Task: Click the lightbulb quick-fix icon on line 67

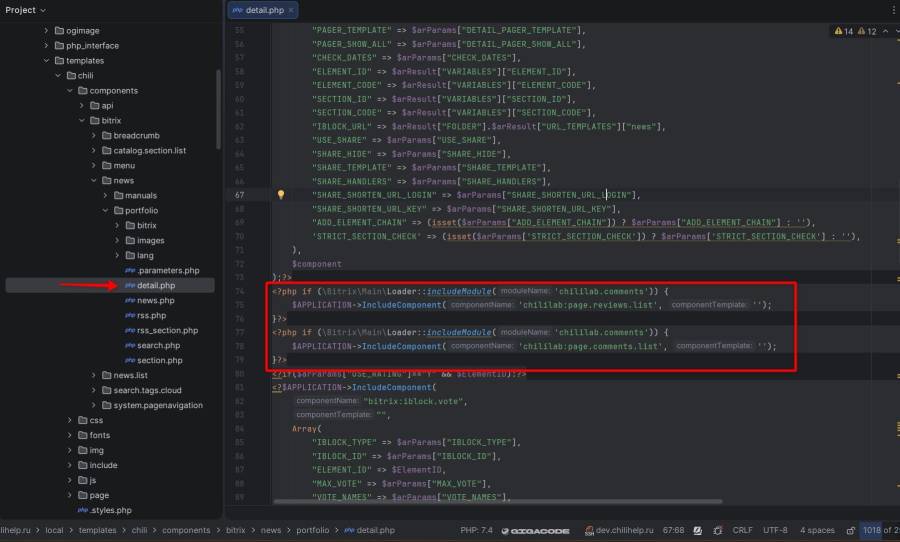Action: (281, 195)
